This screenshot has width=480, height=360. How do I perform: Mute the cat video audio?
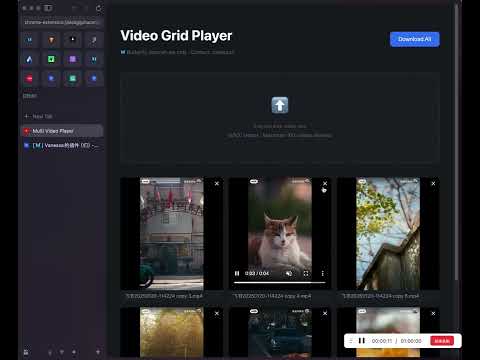[289, 273]
